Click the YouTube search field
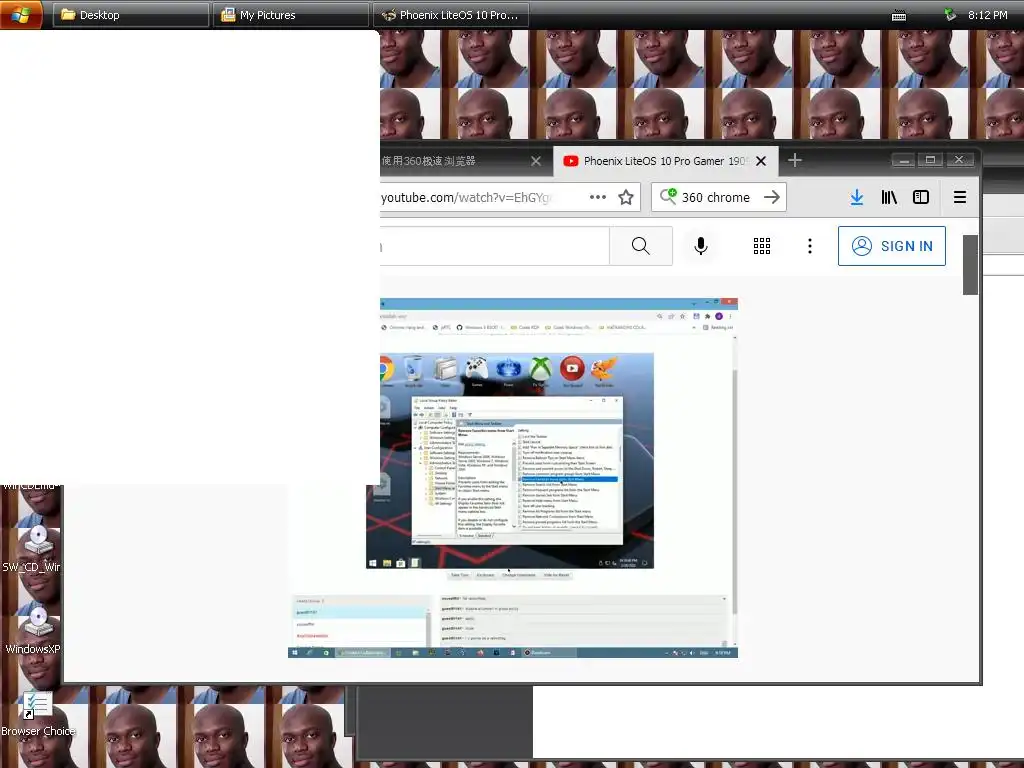 [494, 246]
